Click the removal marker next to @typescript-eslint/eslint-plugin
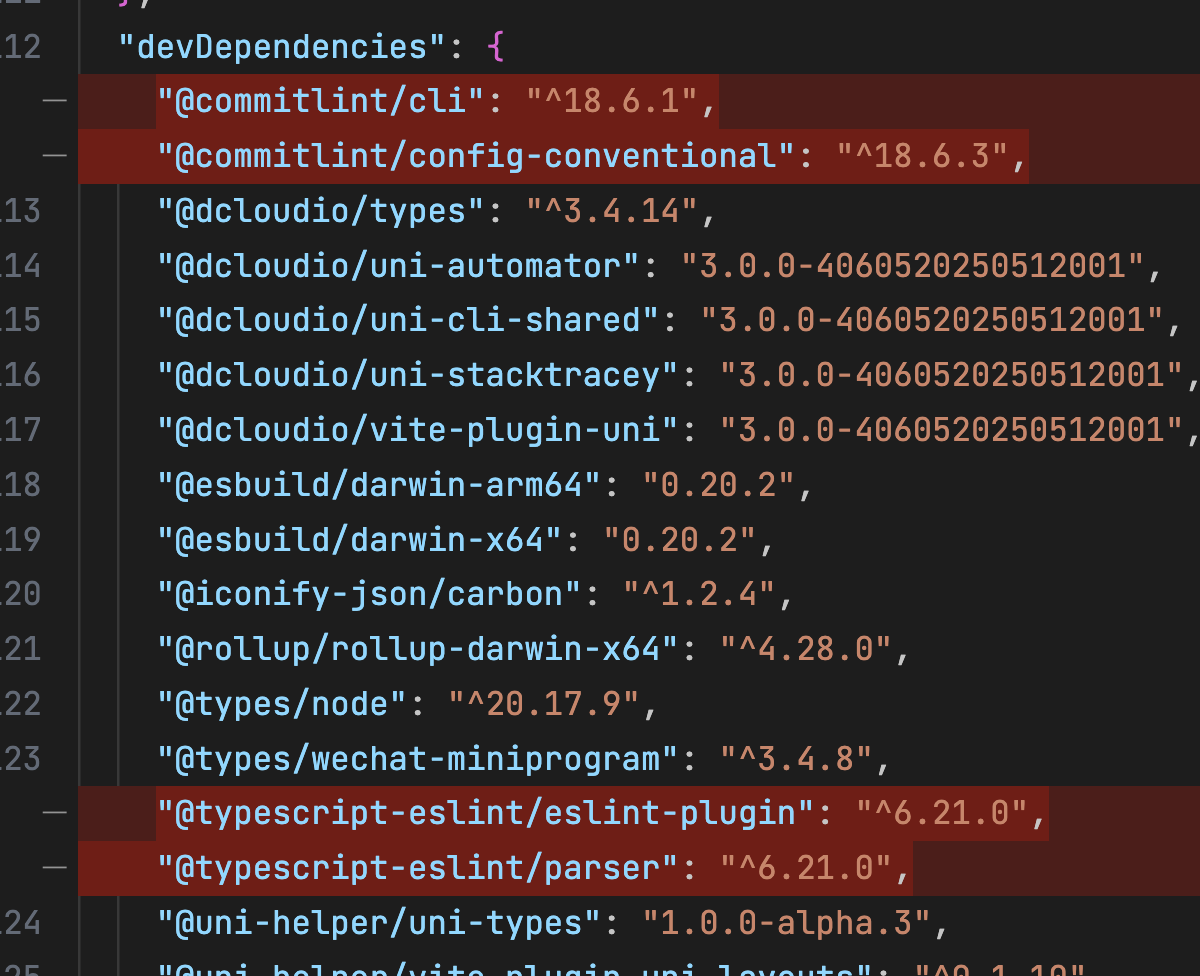This screenshot has width=1200, height=976. (x=55, y=813)
